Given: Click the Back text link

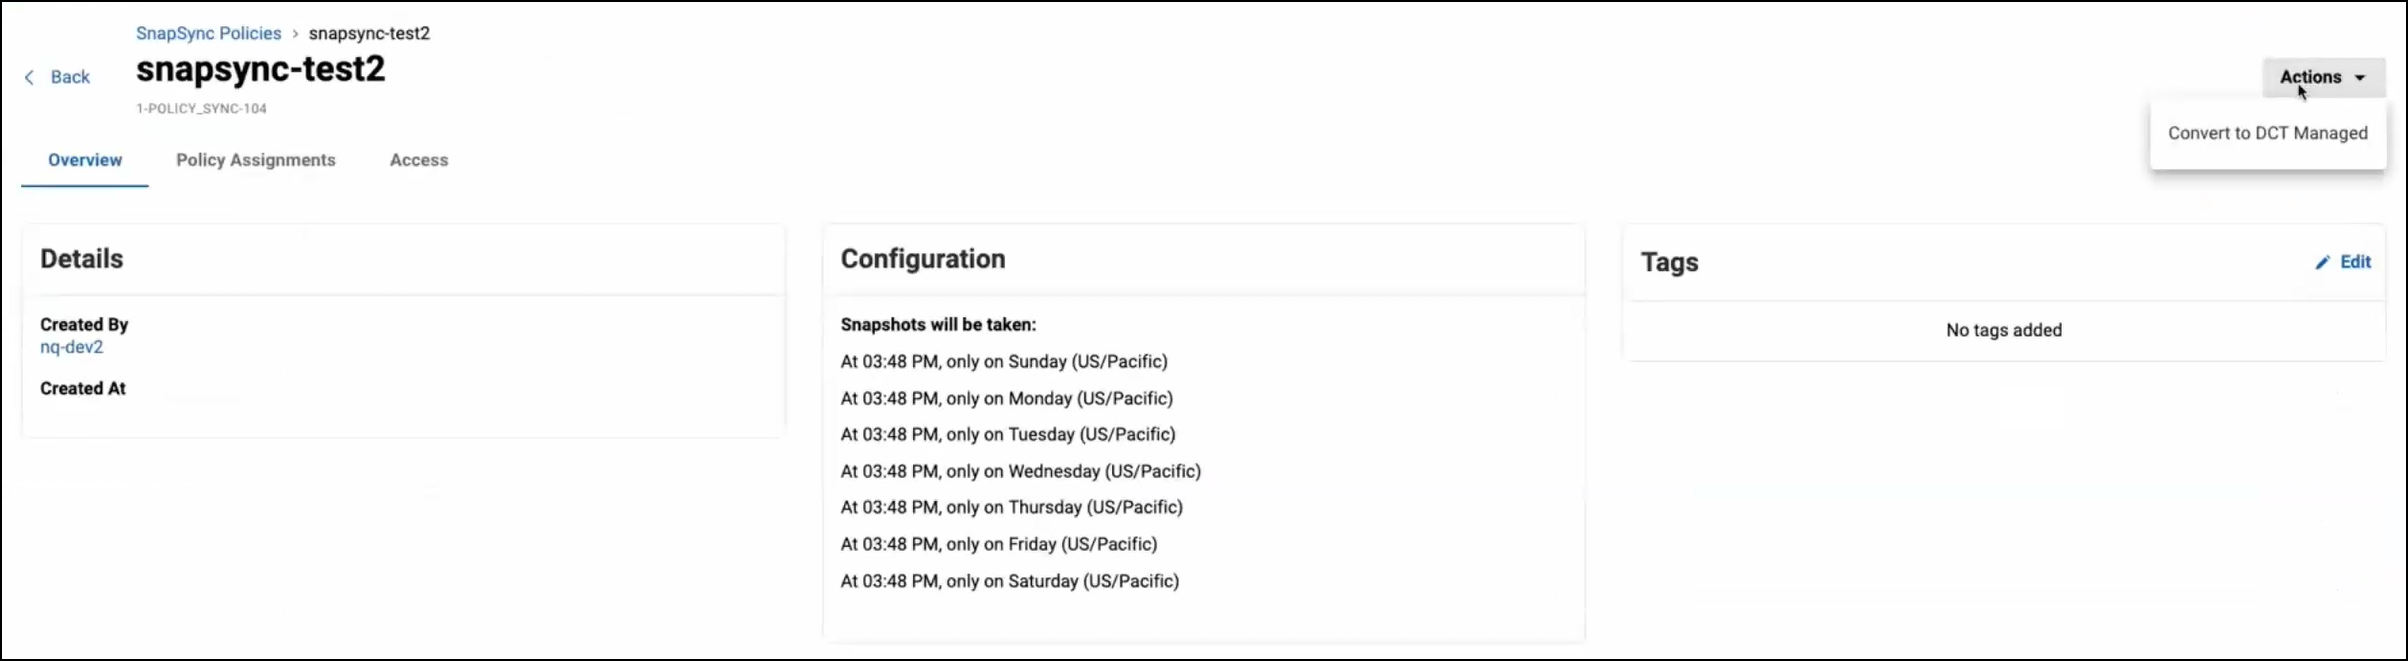Looking at the screenshot, I should point(70,77).
